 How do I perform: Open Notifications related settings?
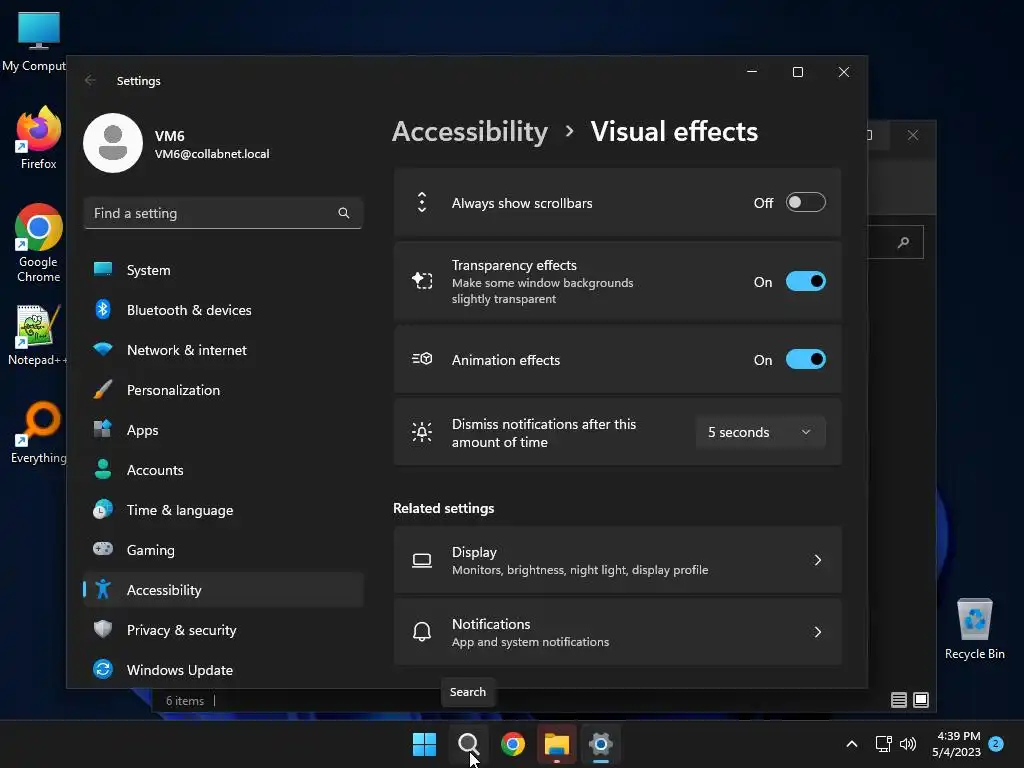[617, 632]
